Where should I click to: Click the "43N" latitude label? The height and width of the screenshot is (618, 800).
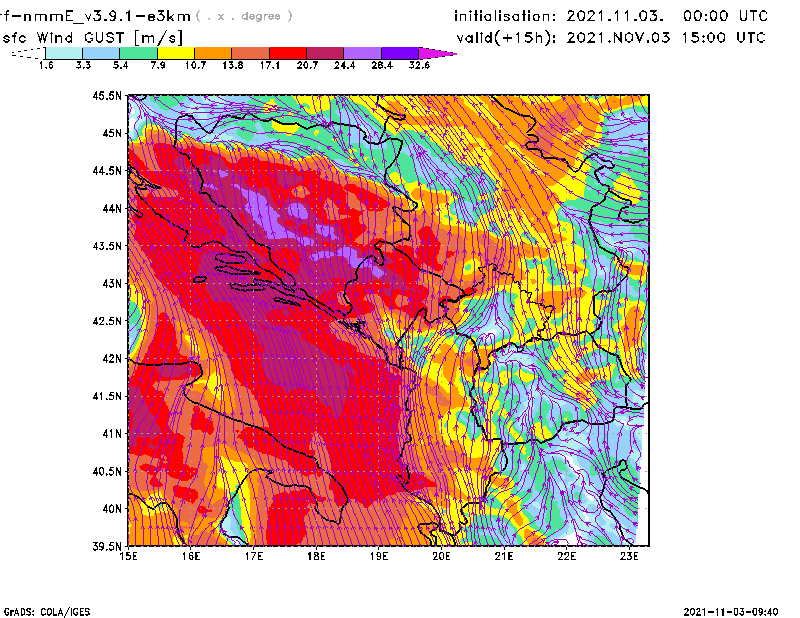click(112, 283)
